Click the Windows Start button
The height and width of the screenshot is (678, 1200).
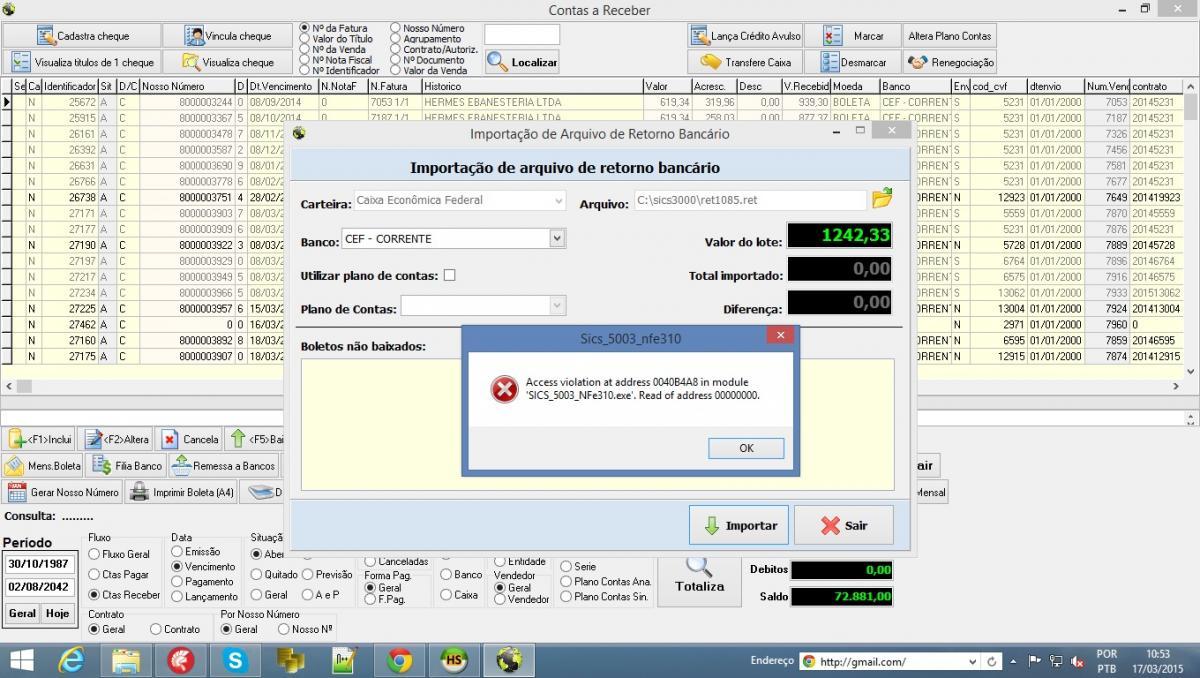(x=20, y=660)
